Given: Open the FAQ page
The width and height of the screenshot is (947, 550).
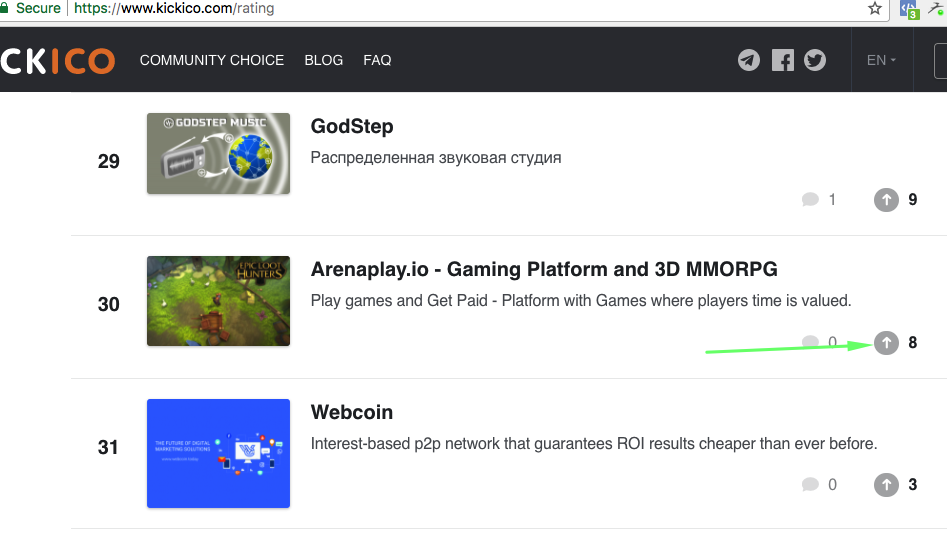Looking at the screenshot, I should pyautogui.click(x=377, y=60).
